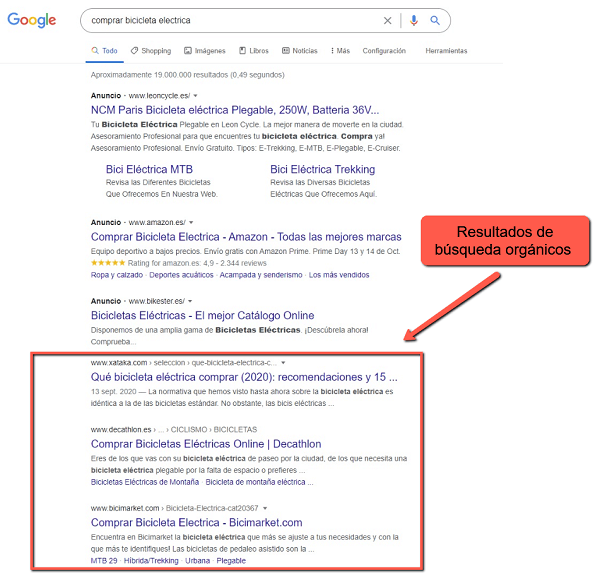Open Deportes acuáticos sitelink
Screen dimensions: 600x578
click(181, 275)
